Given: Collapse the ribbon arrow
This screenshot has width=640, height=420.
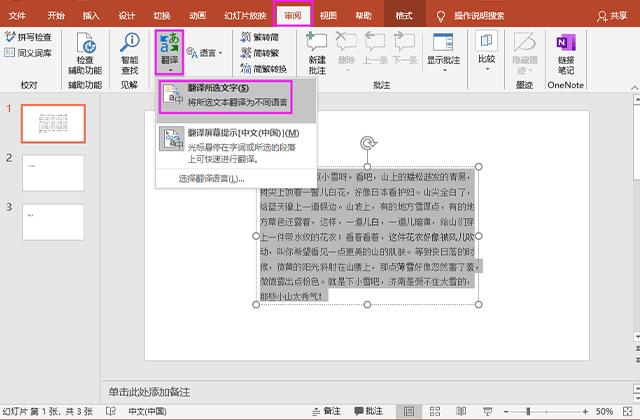Looking at the screenshot, I should tap(634, 88).
